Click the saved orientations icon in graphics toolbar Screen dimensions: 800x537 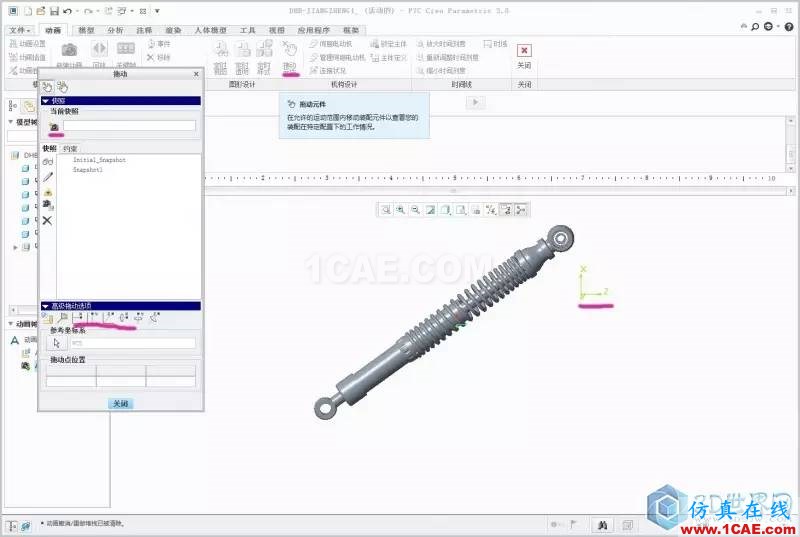coord(461,210)
